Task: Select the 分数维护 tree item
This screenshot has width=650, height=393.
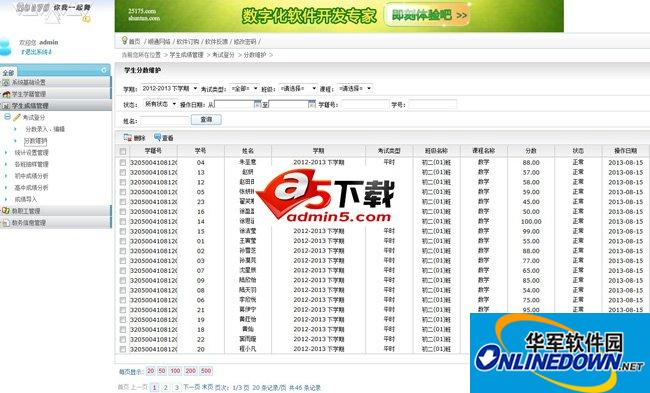Action: (x=36, y=141)
